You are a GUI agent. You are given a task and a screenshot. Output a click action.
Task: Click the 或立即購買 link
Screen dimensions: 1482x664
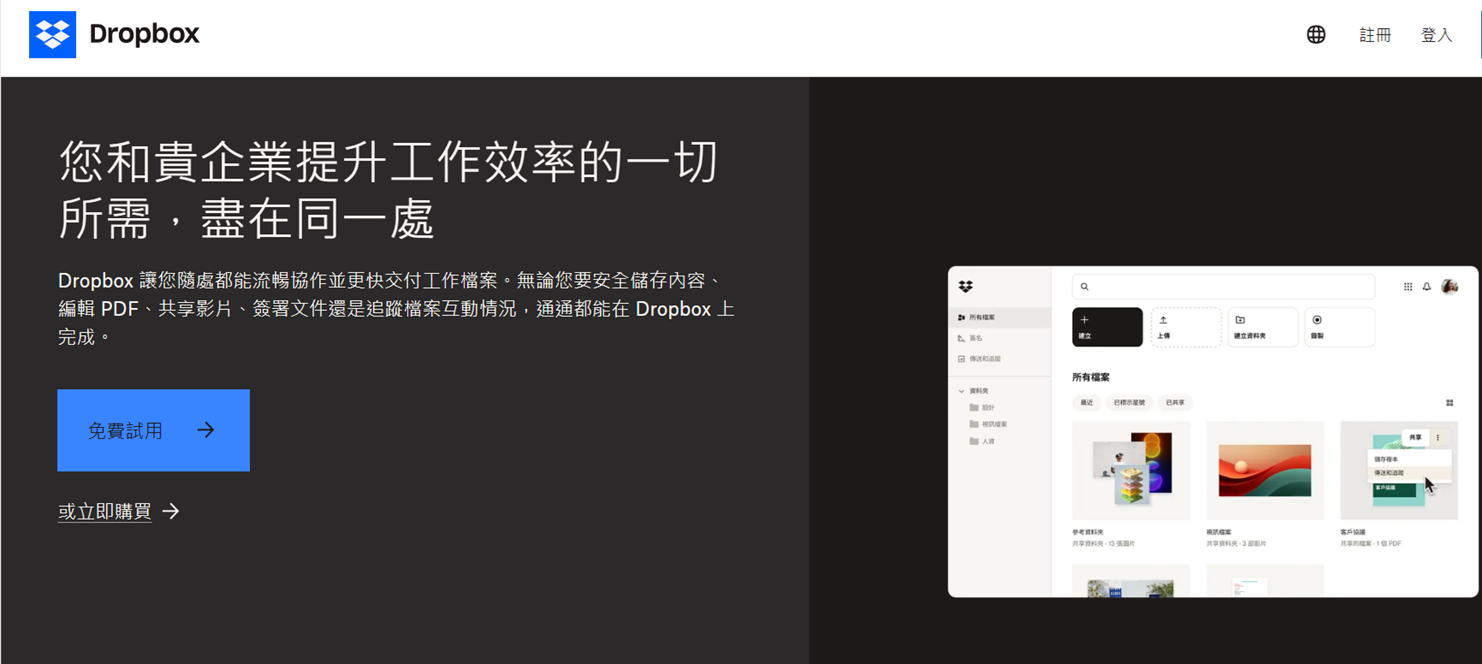click(x=105, y=511)
